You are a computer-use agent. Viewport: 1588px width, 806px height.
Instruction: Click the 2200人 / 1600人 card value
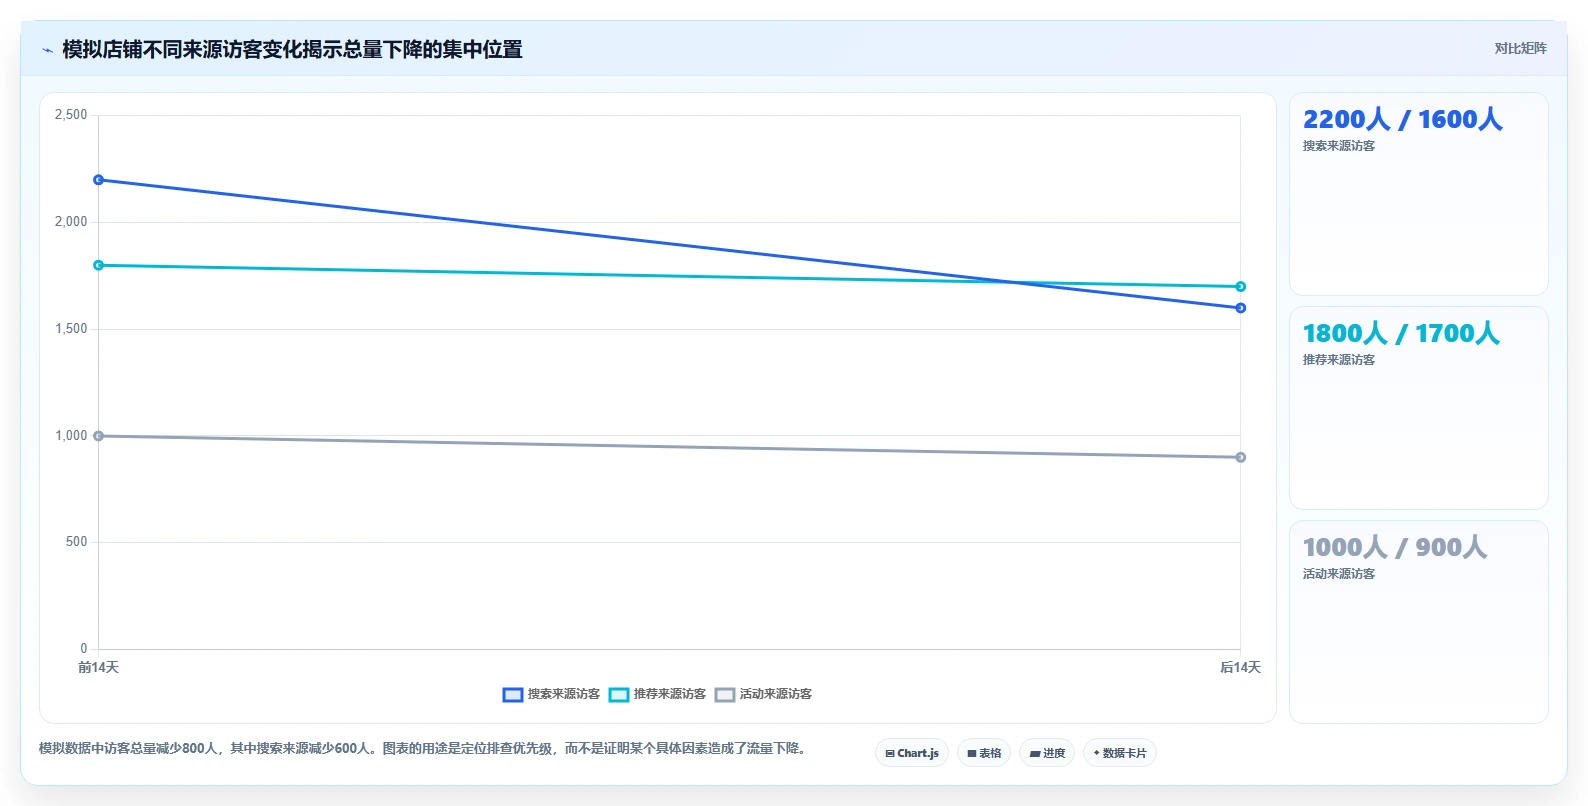point(1402,120)
